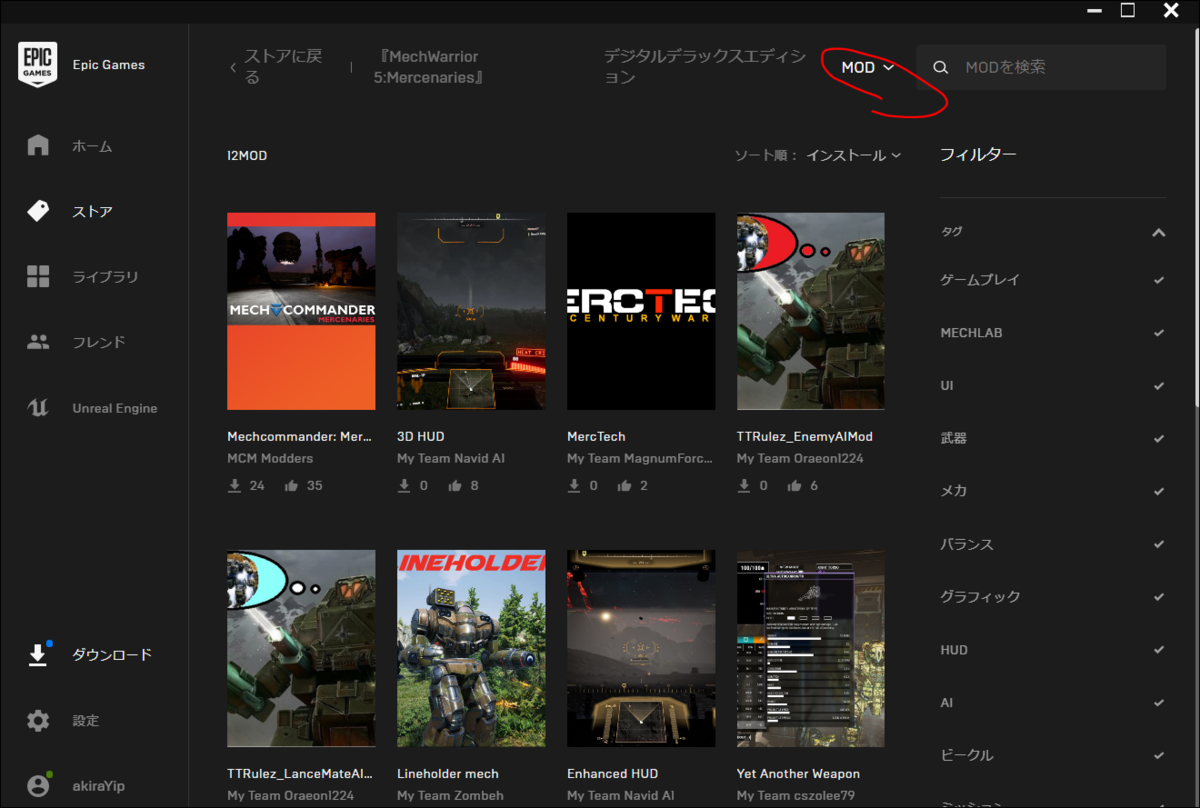Open the 3D HUD mod title

click(421, 436)
